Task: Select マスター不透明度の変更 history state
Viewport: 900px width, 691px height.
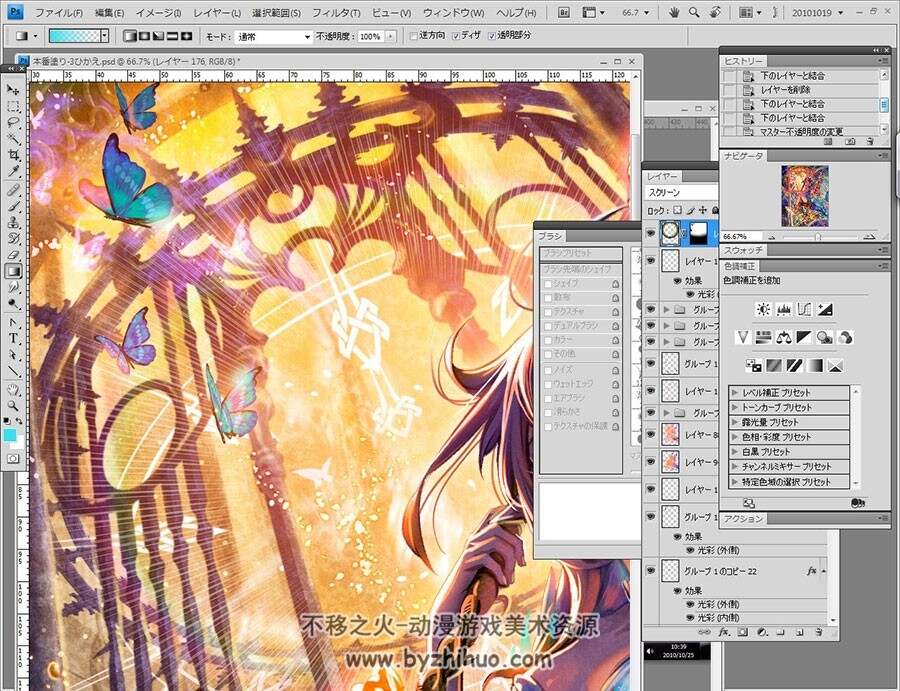Action: 801,131
